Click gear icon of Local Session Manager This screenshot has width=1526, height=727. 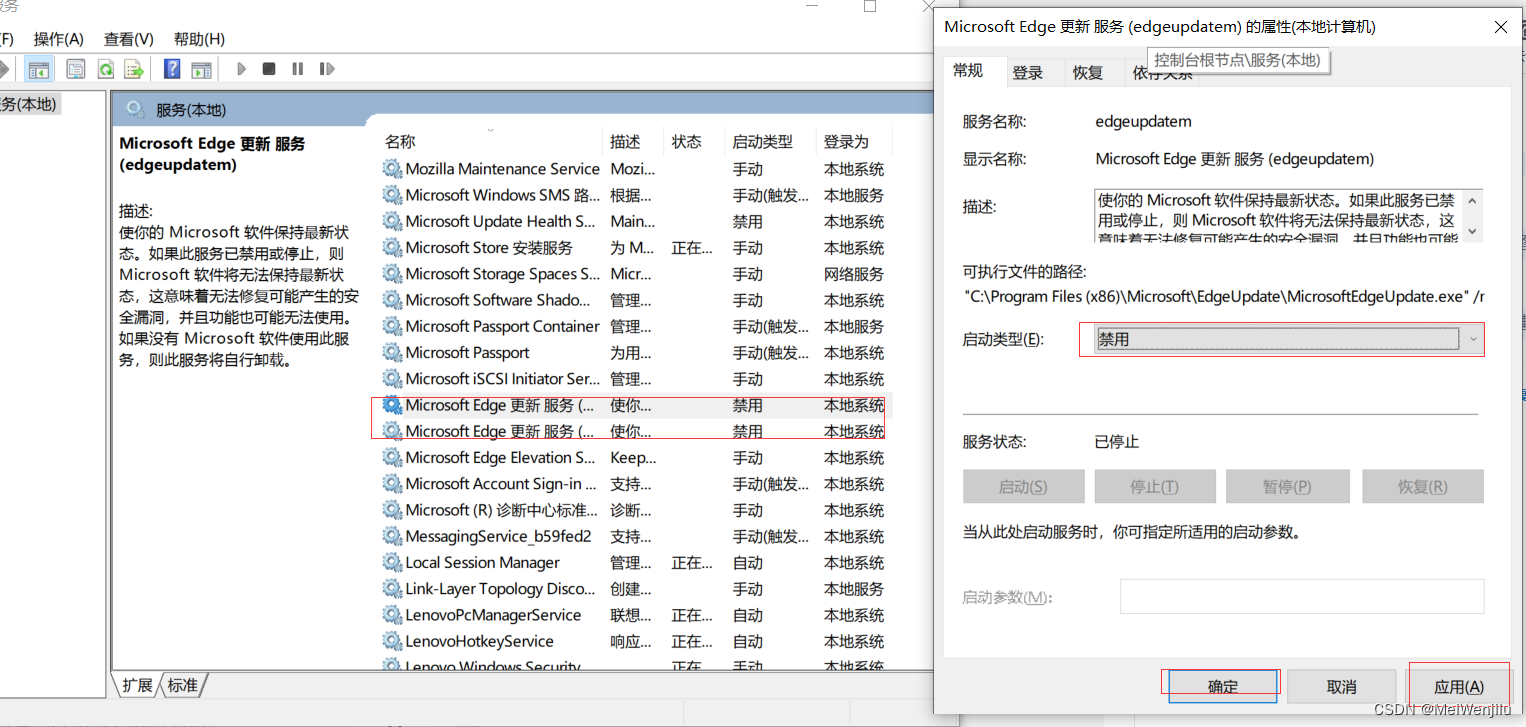[x=392, y=562]
